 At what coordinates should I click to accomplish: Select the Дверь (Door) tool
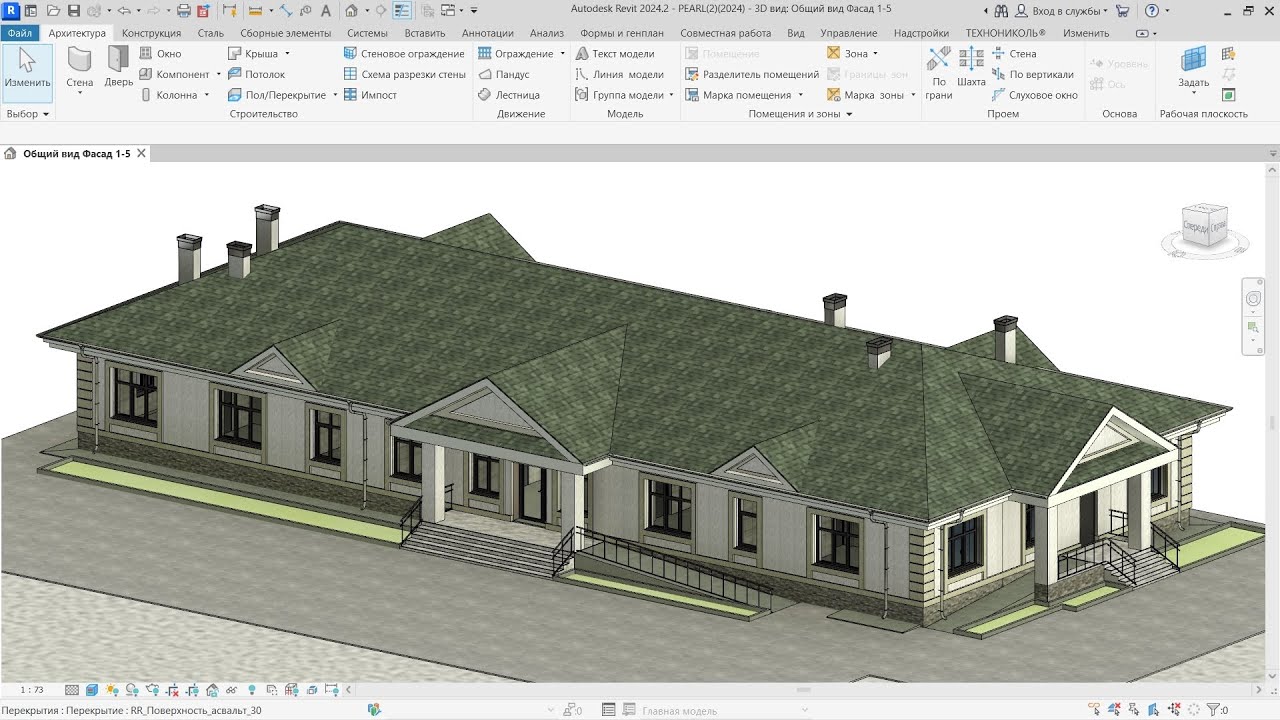(x=118, y=68)
